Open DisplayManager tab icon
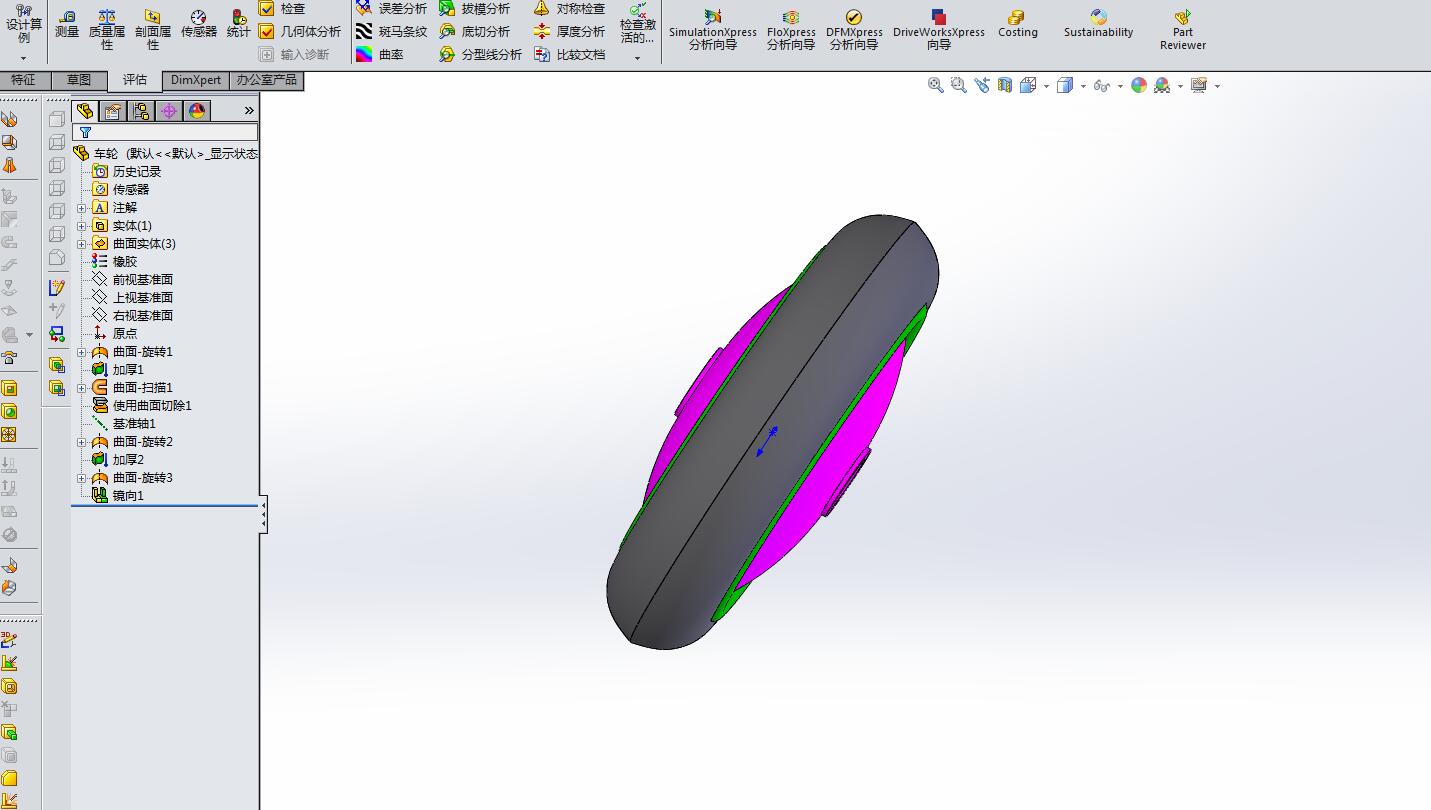 197,111
